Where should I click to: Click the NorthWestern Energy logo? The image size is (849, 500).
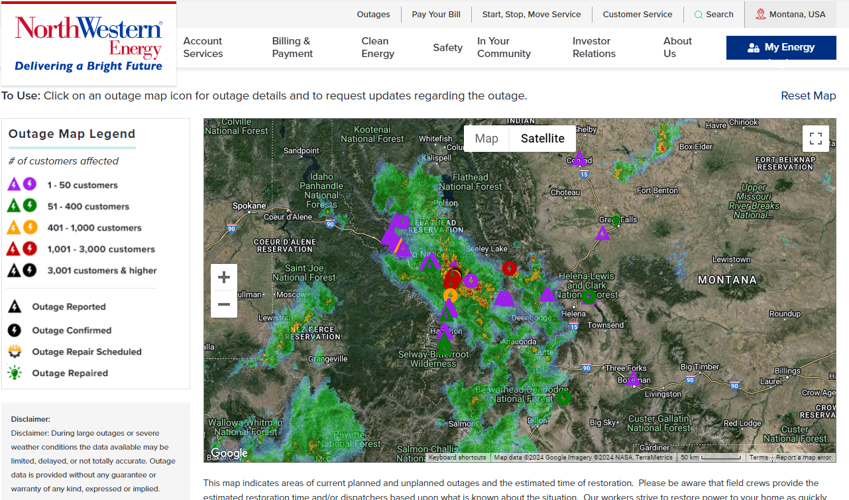click(88, 44)
